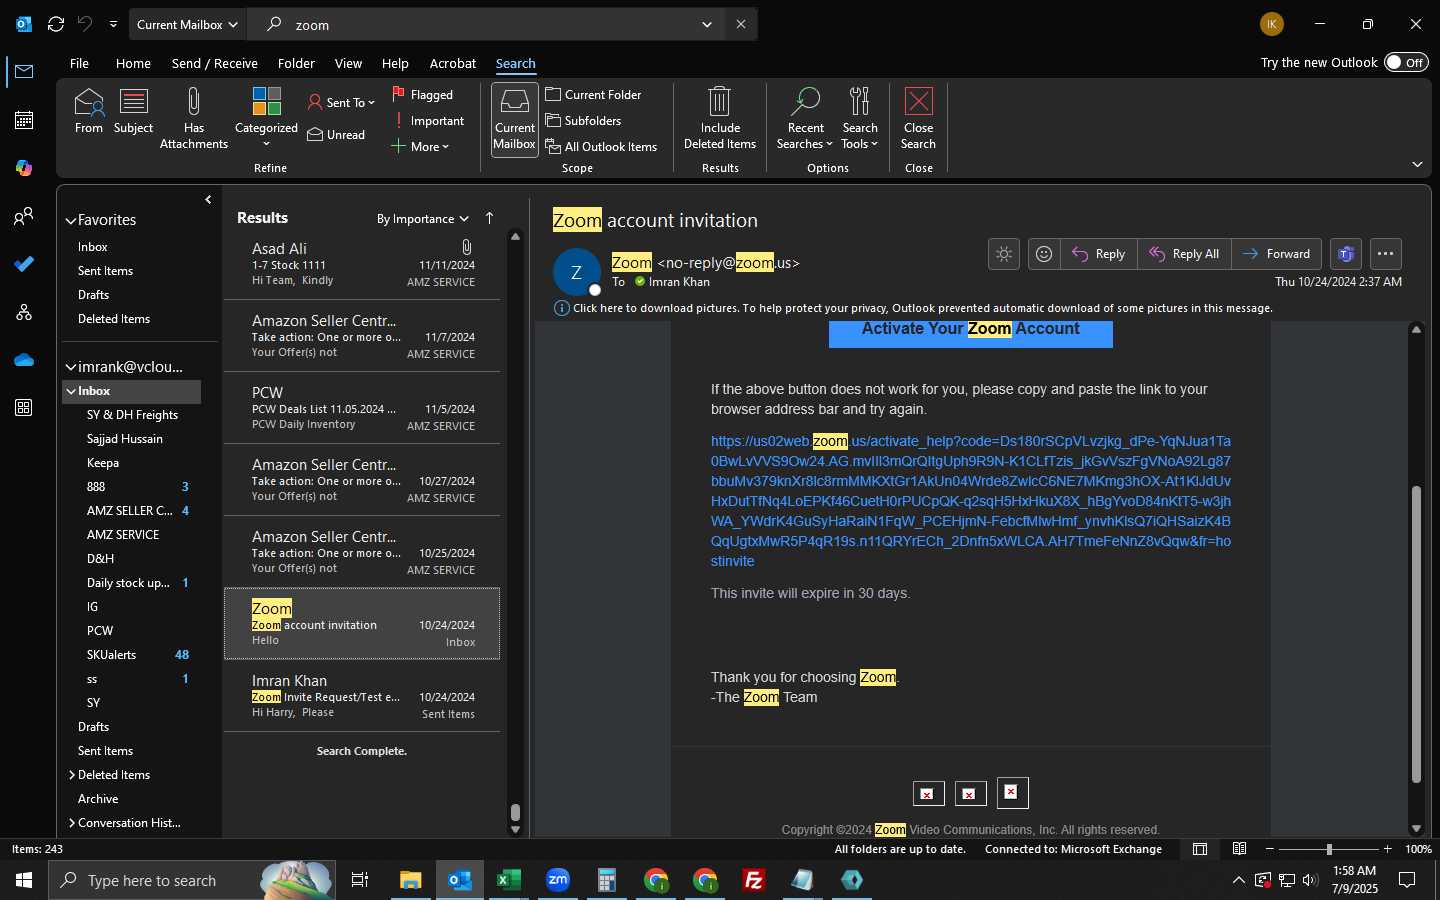
Task: Open To Do tasks checkmark icon
Action: tap(24, 264)
